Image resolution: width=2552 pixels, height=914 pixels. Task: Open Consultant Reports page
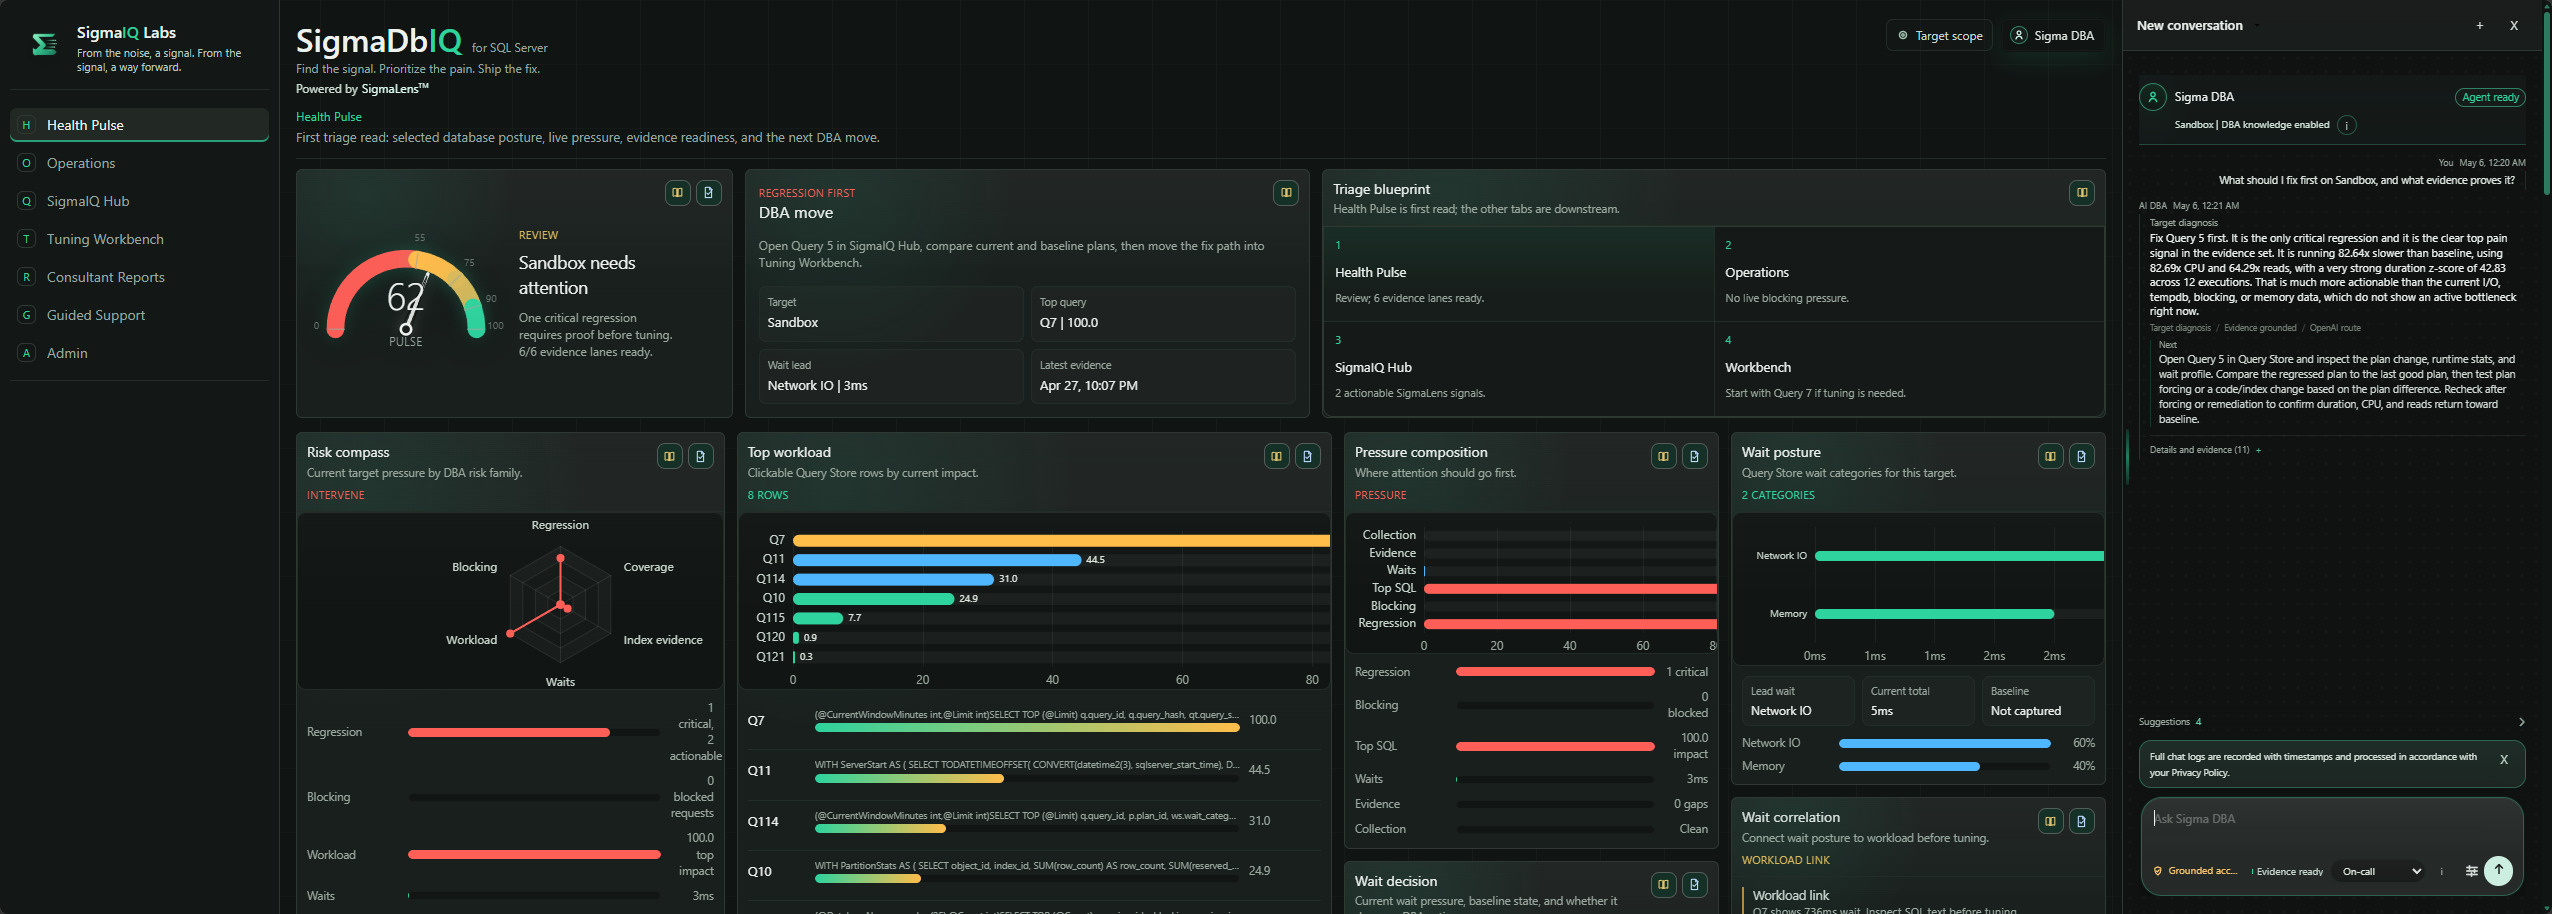click(x=139, y=277)
